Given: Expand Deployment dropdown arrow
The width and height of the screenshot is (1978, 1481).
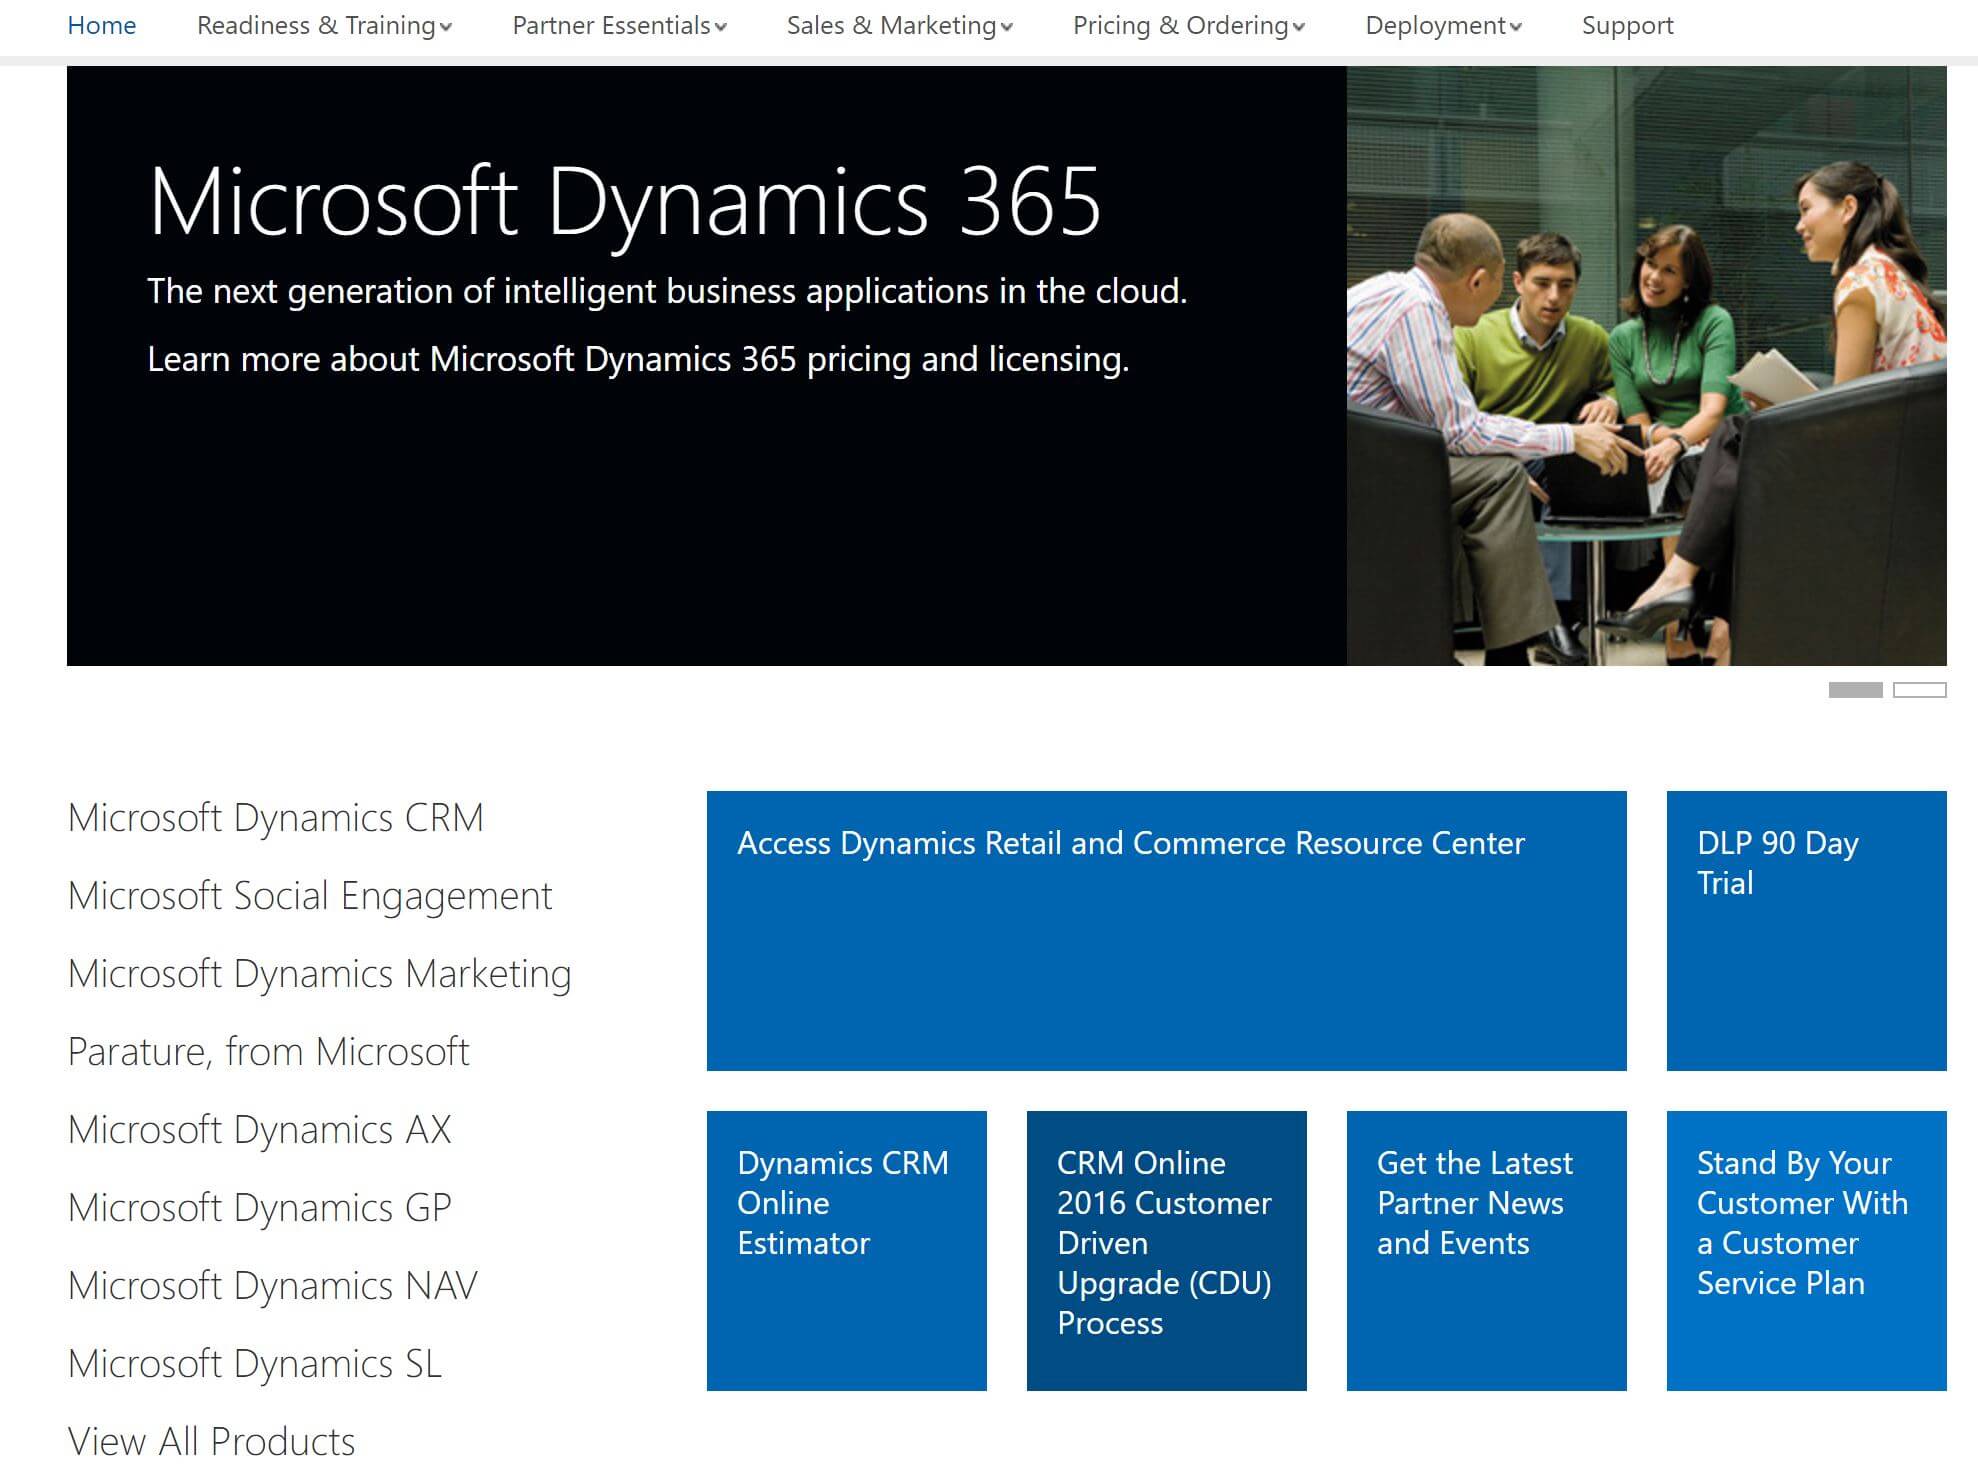Looking at the screenshot, I should (1516, 28).
